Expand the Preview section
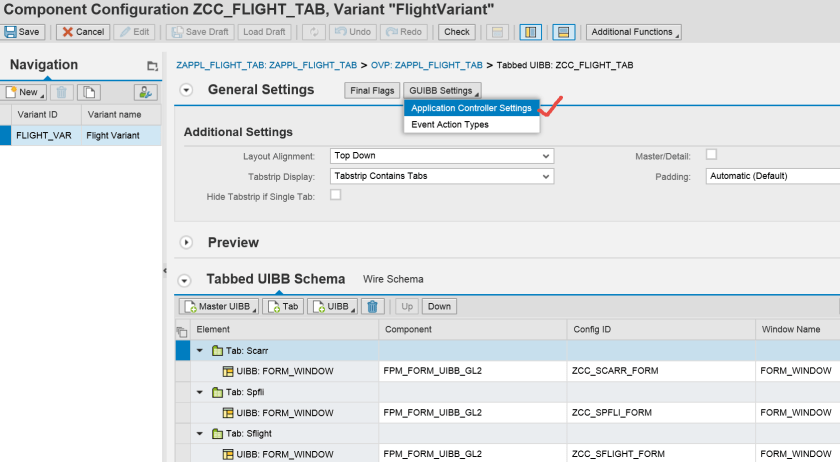840x462 pixels. click(x=186, y=242)
